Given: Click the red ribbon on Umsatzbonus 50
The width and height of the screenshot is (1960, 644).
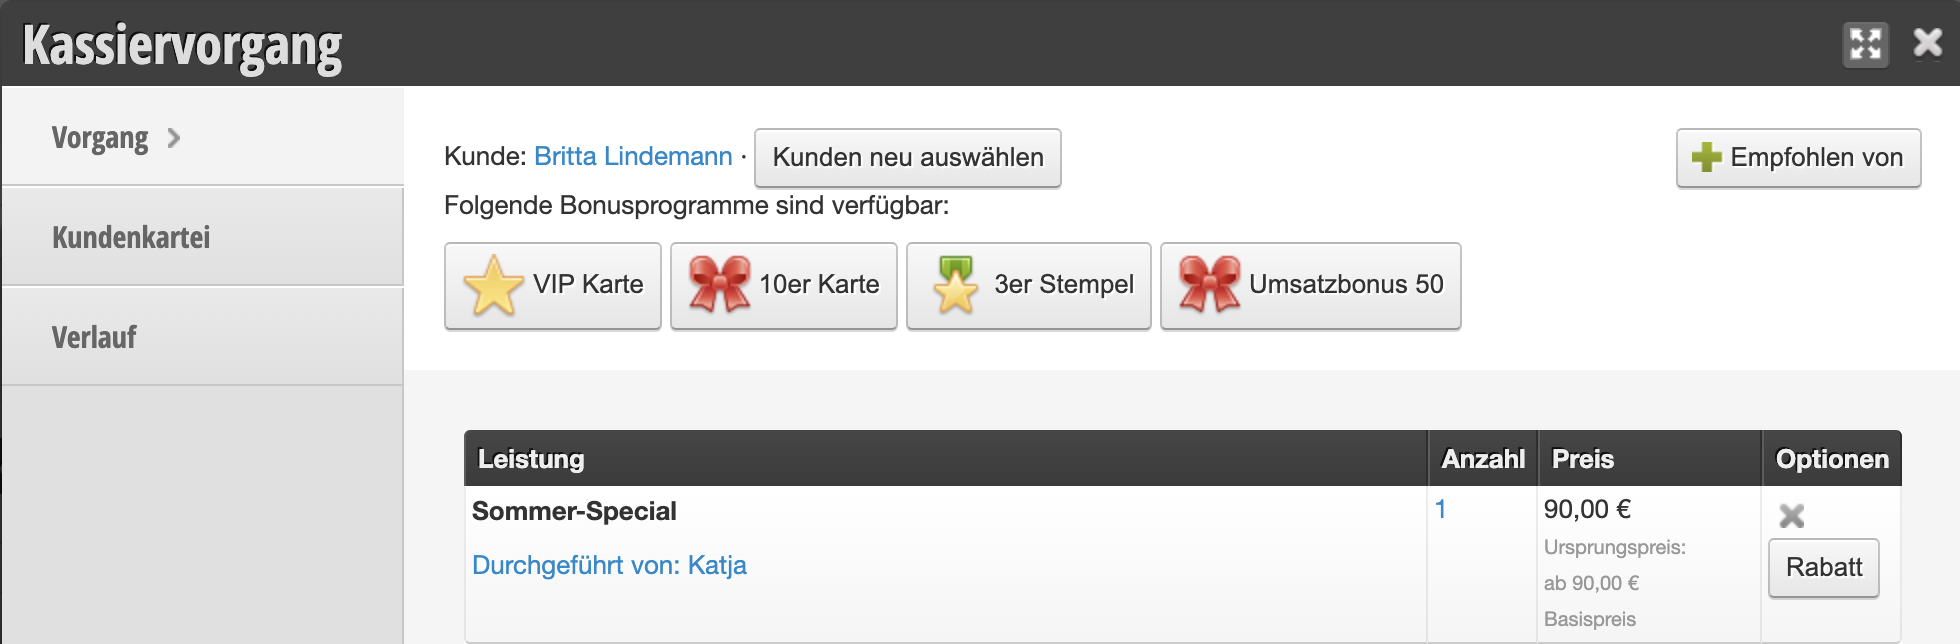Looking at the screenshot, I should [1209, 284].
